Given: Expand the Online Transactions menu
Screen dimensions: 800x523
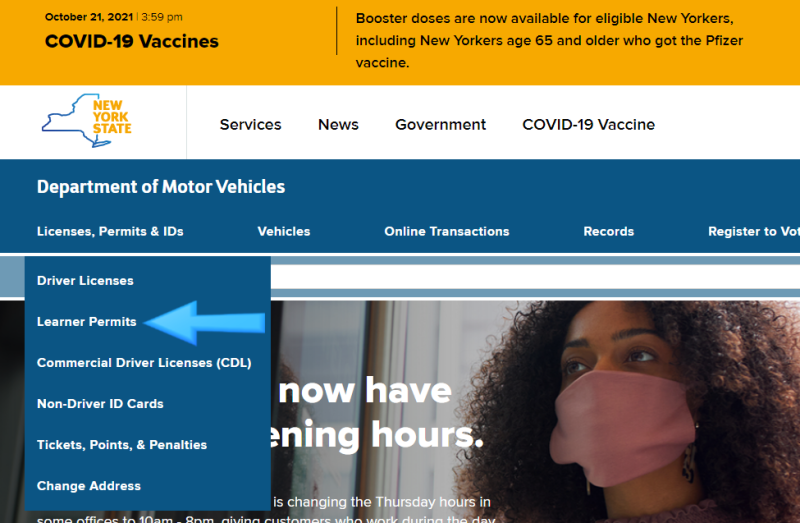Looking at the screenshot, I should [x=446, y=231].
